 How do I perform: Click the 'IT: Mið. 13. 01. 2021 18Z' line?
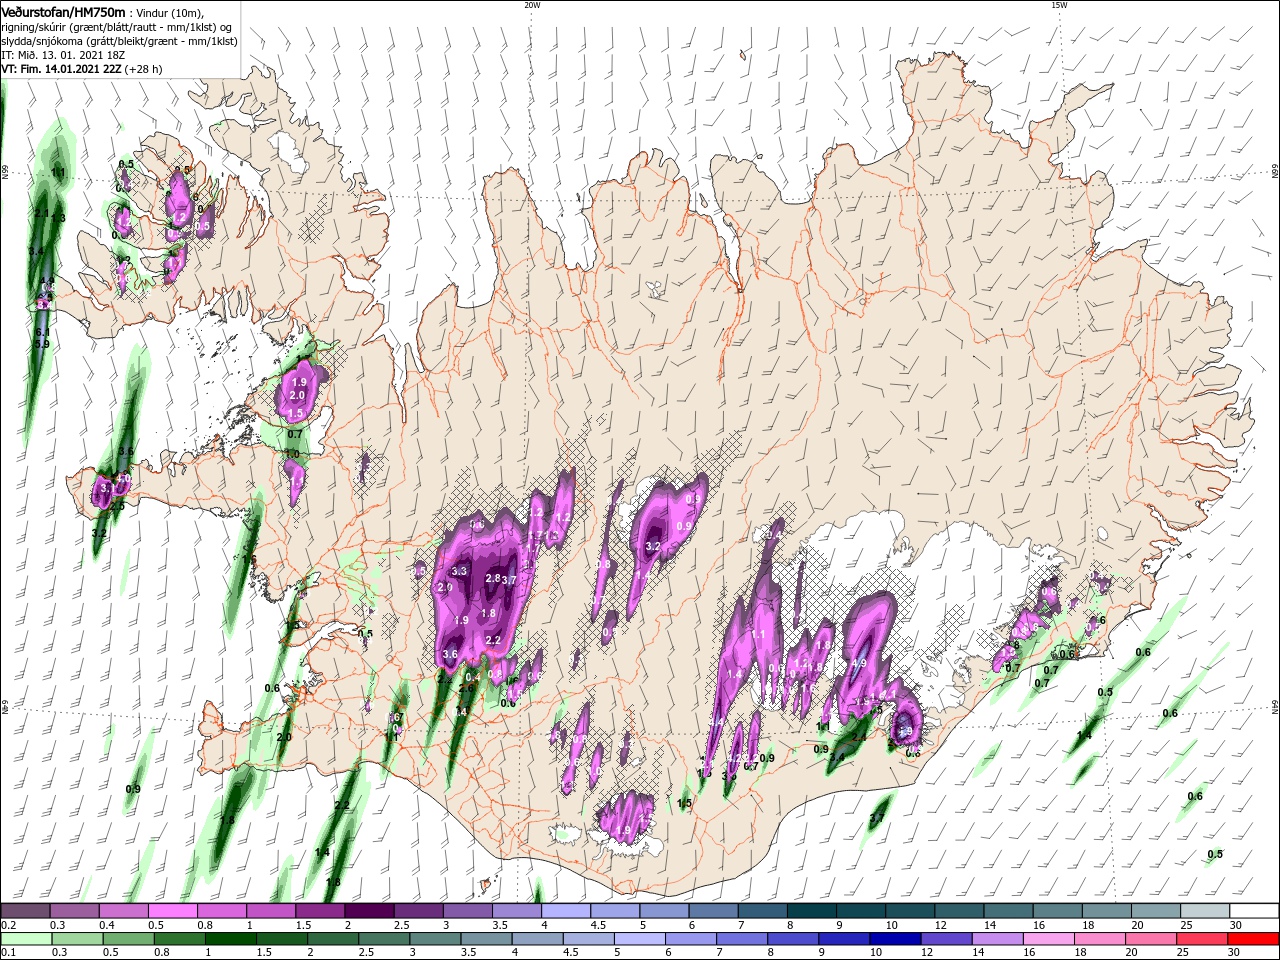64,55
